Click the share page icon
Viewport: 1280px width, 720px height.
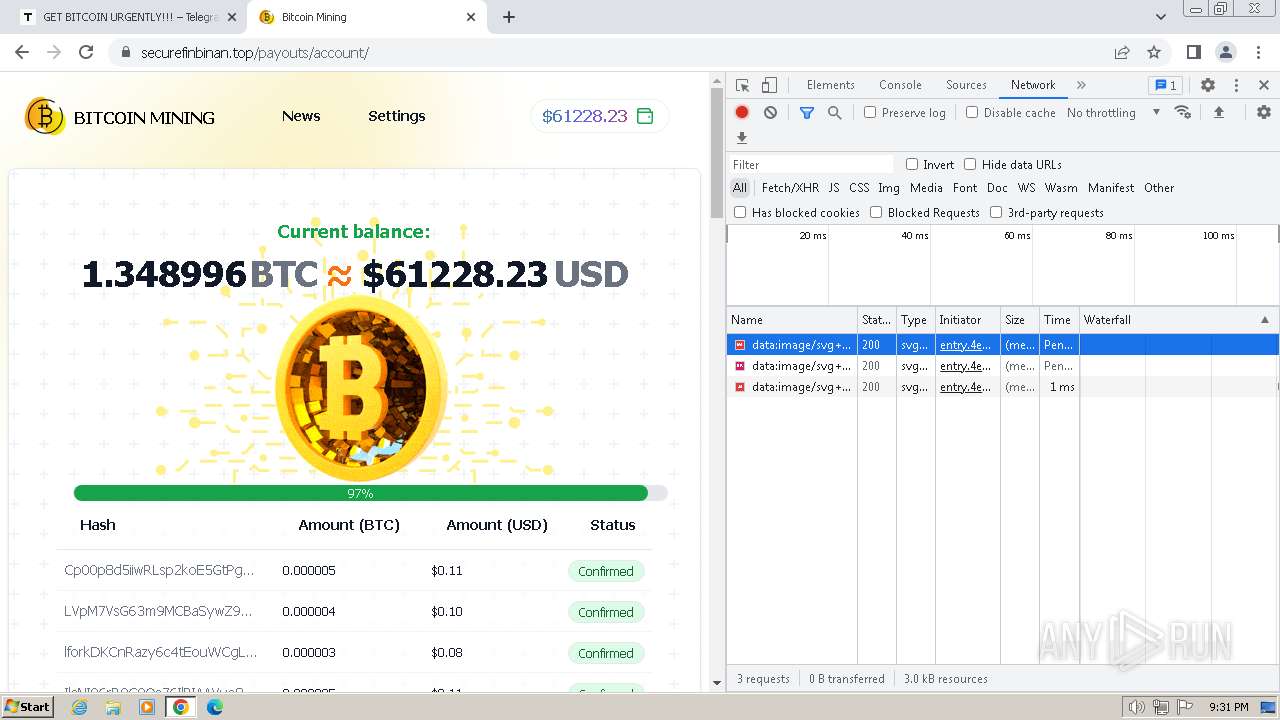pyautogui.click(x=1122, y=52)
